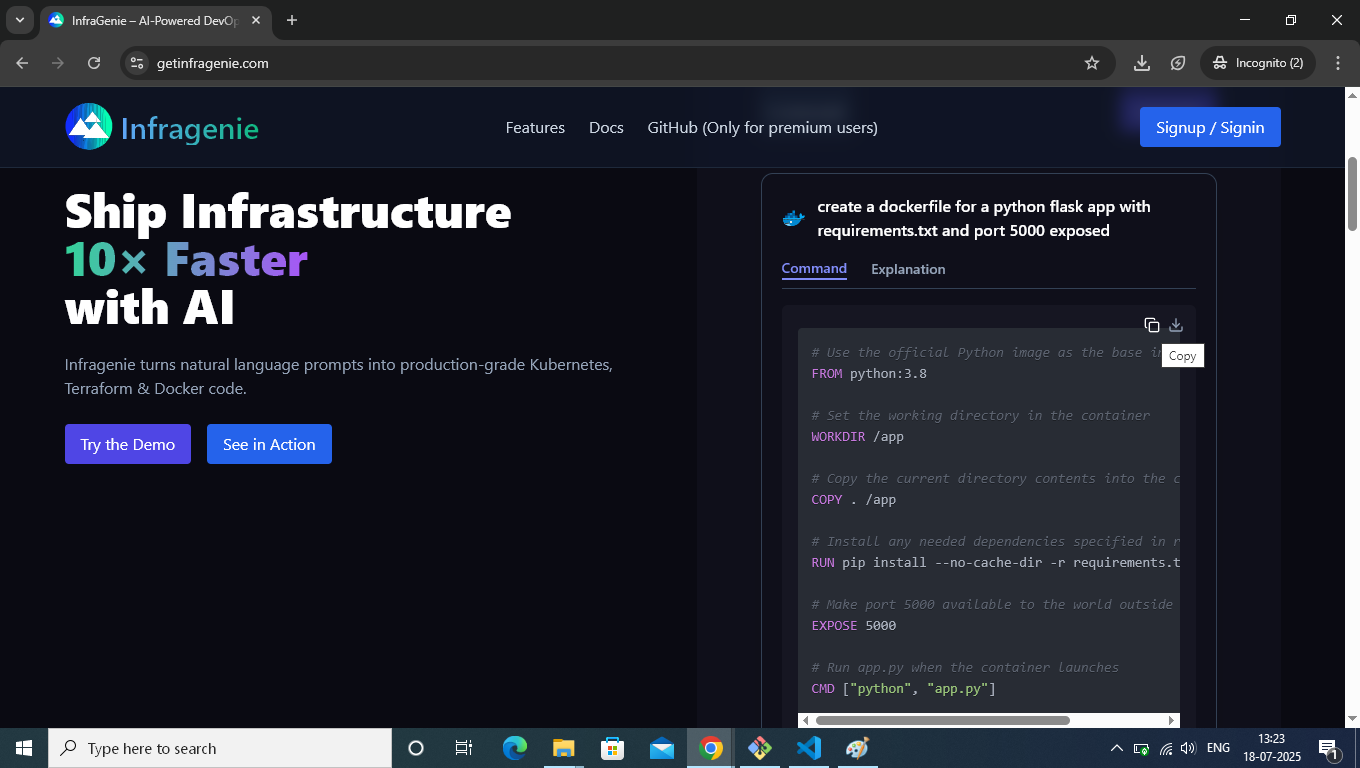Open Microsoft Store from taskbar
The image size is (1360, 768).
tap(612, 748)
